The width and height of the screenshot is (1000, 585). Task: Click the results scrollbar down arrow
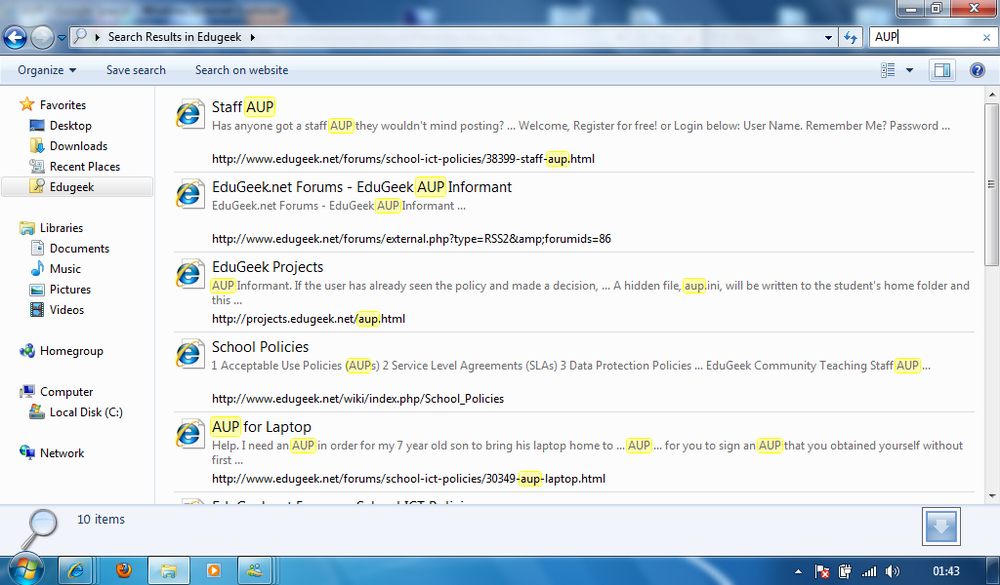992,496
